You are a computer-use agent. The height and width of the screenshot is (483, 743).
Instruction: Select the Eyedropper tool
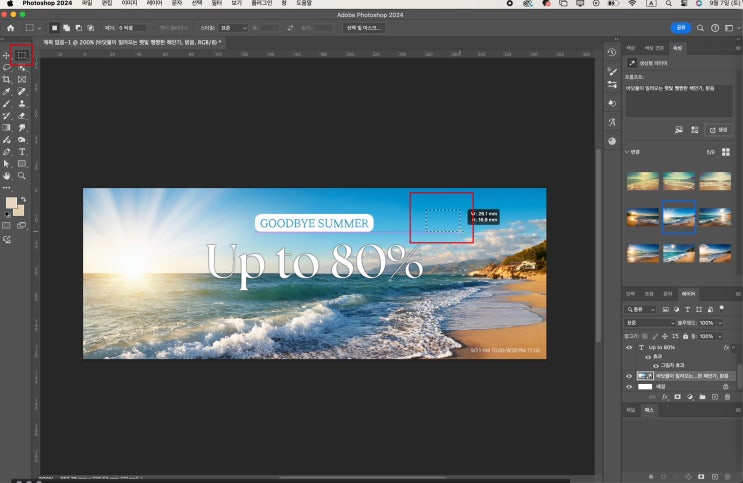point(6,91)
